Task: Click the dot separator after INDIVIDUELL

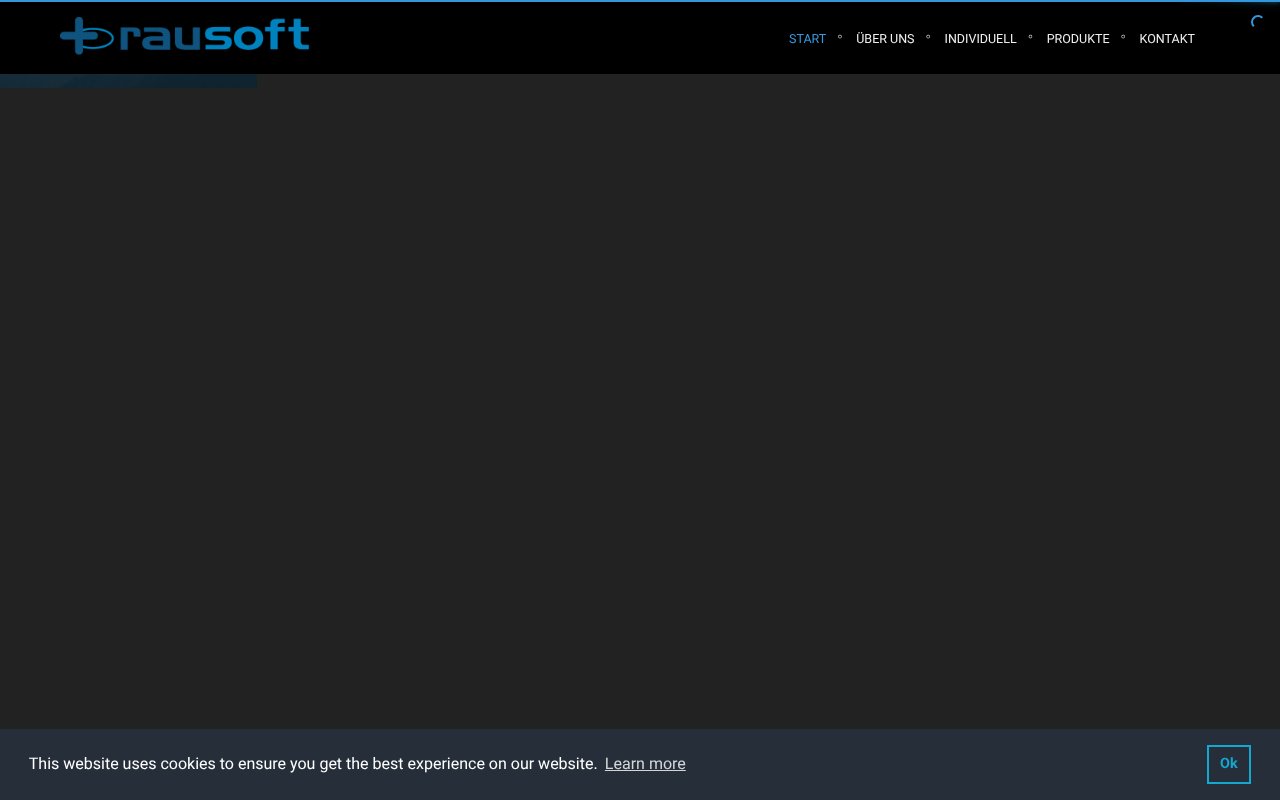Action: (x=1030, y=38)
